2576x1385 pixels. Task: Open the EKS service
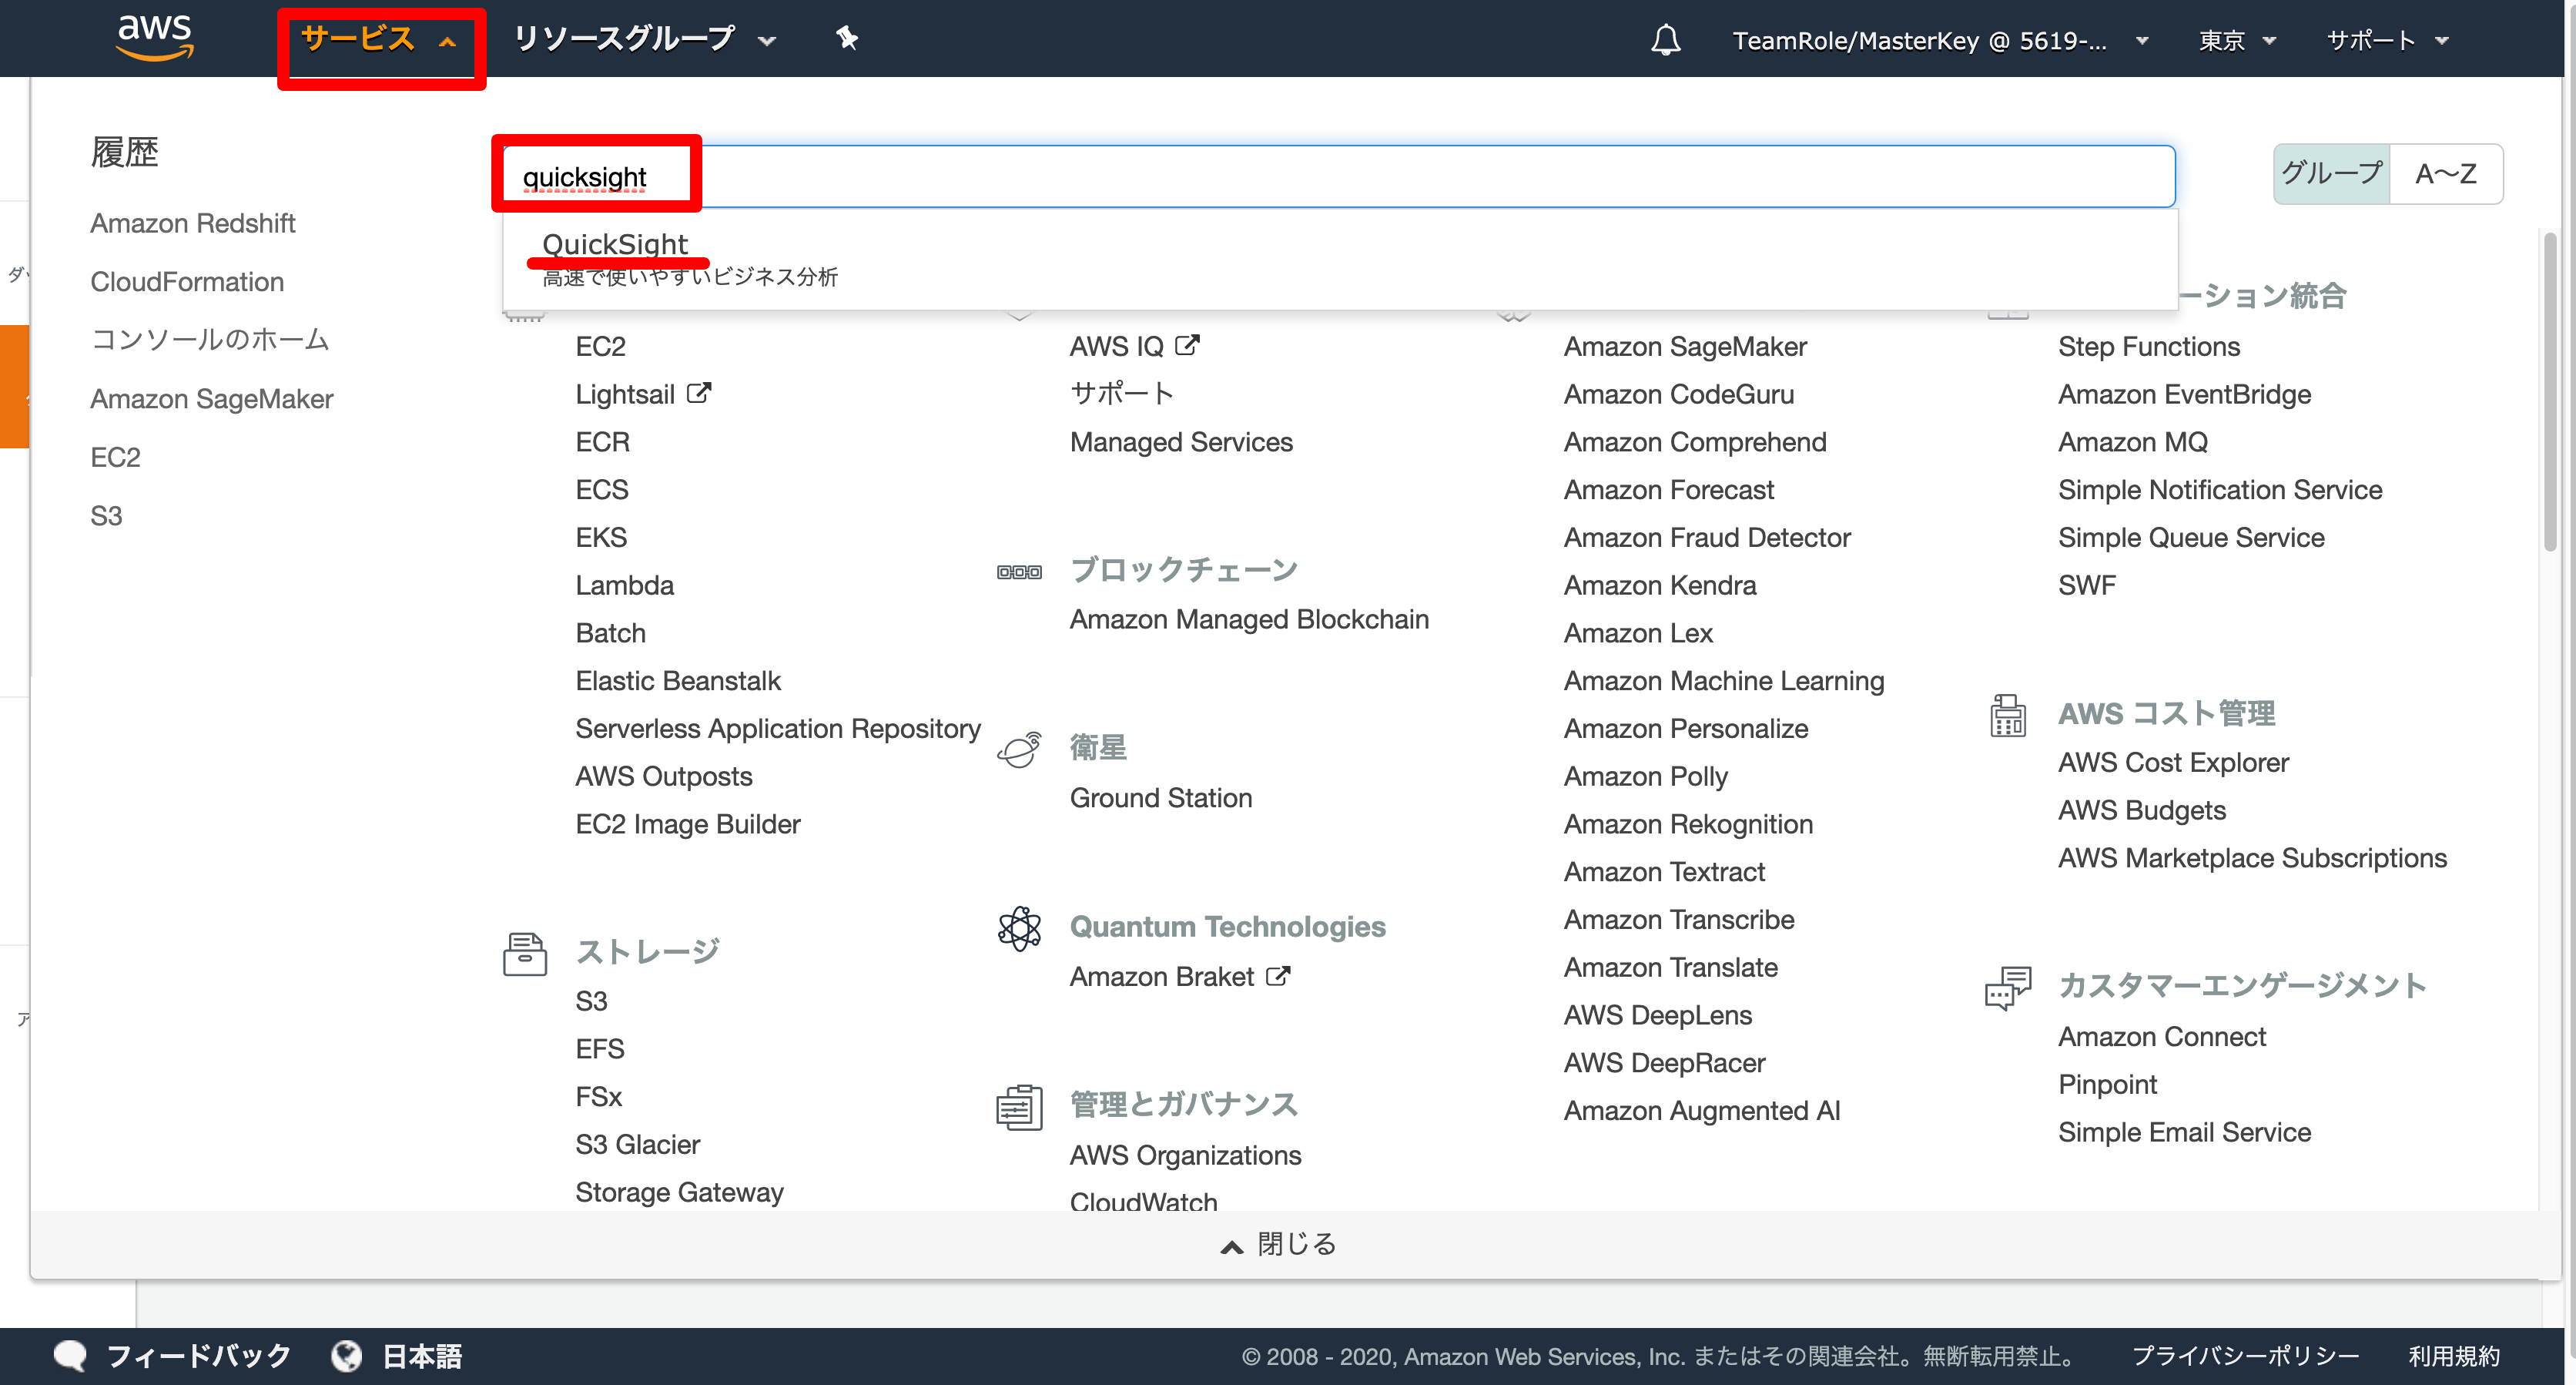(601, 537)
